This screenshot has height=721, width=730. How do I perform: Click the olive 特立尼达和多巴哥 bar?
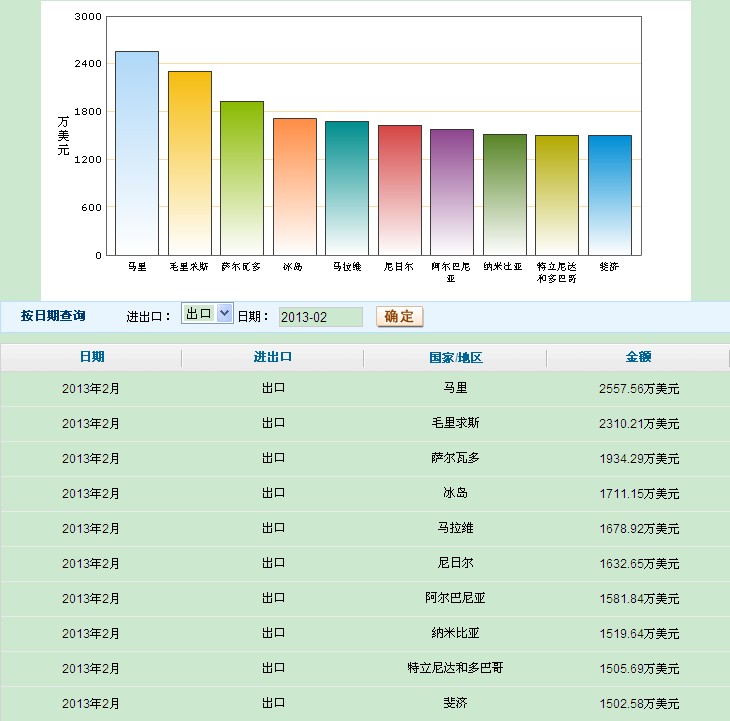(x=557, y=195)
